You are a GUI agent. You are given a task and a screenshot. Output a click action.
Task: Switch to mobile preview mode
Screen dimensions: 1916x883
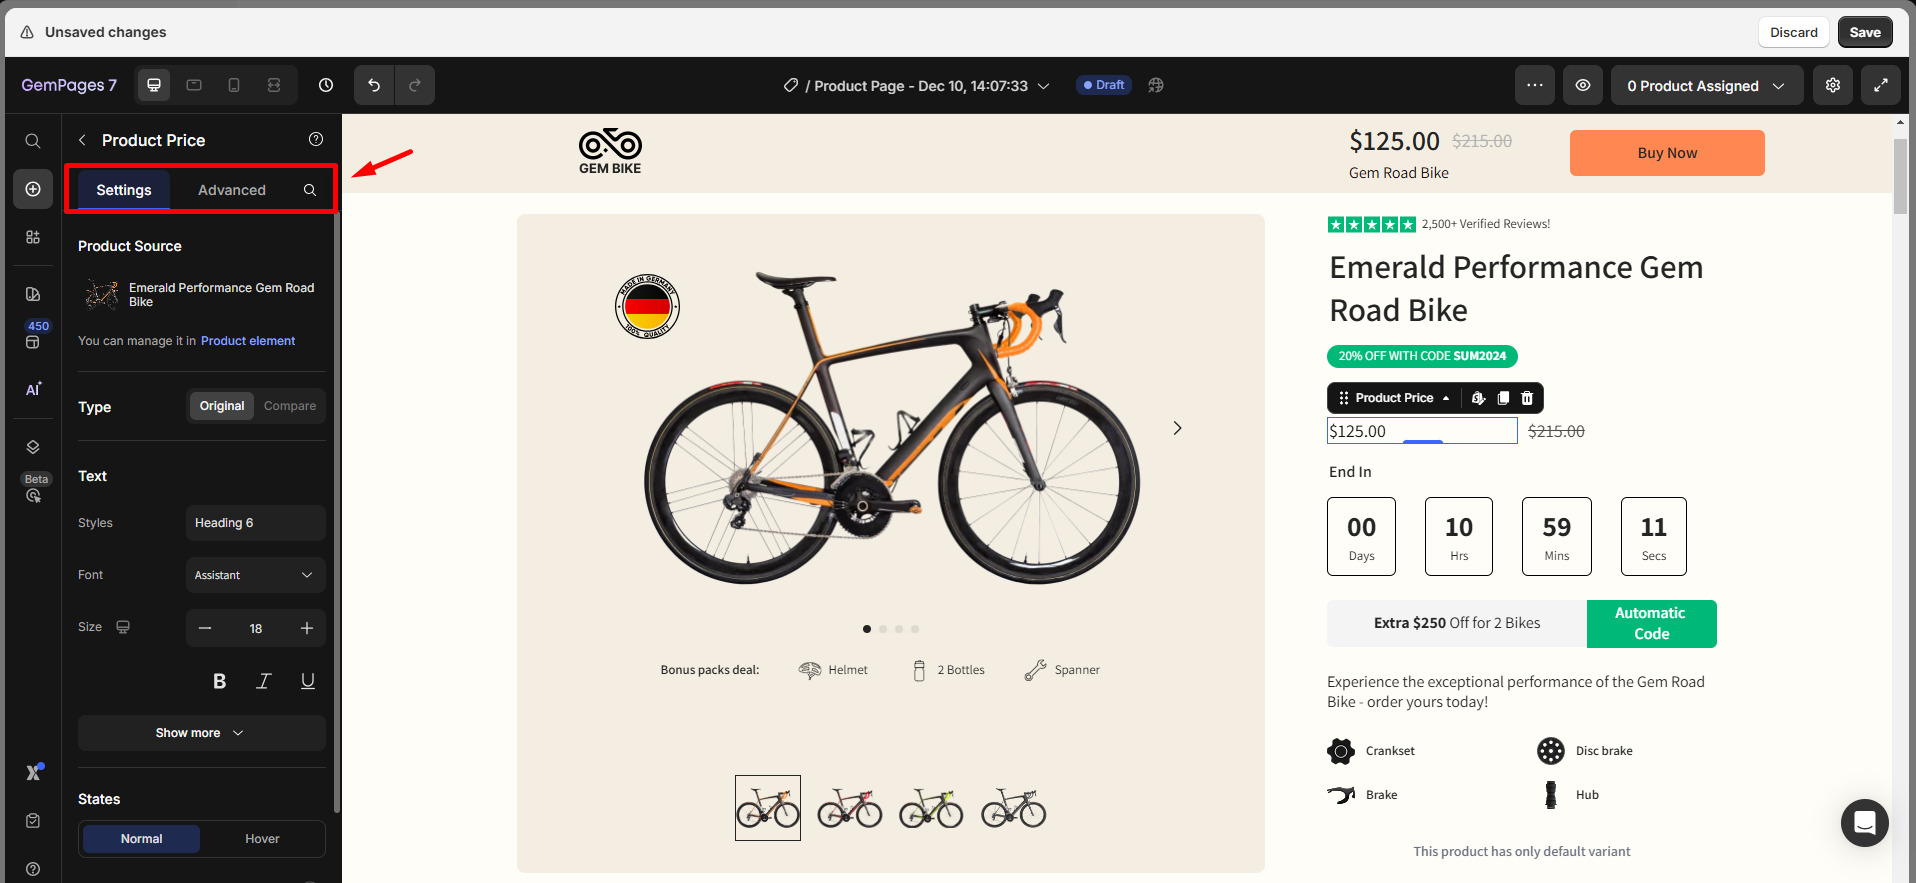coord(234,85)
